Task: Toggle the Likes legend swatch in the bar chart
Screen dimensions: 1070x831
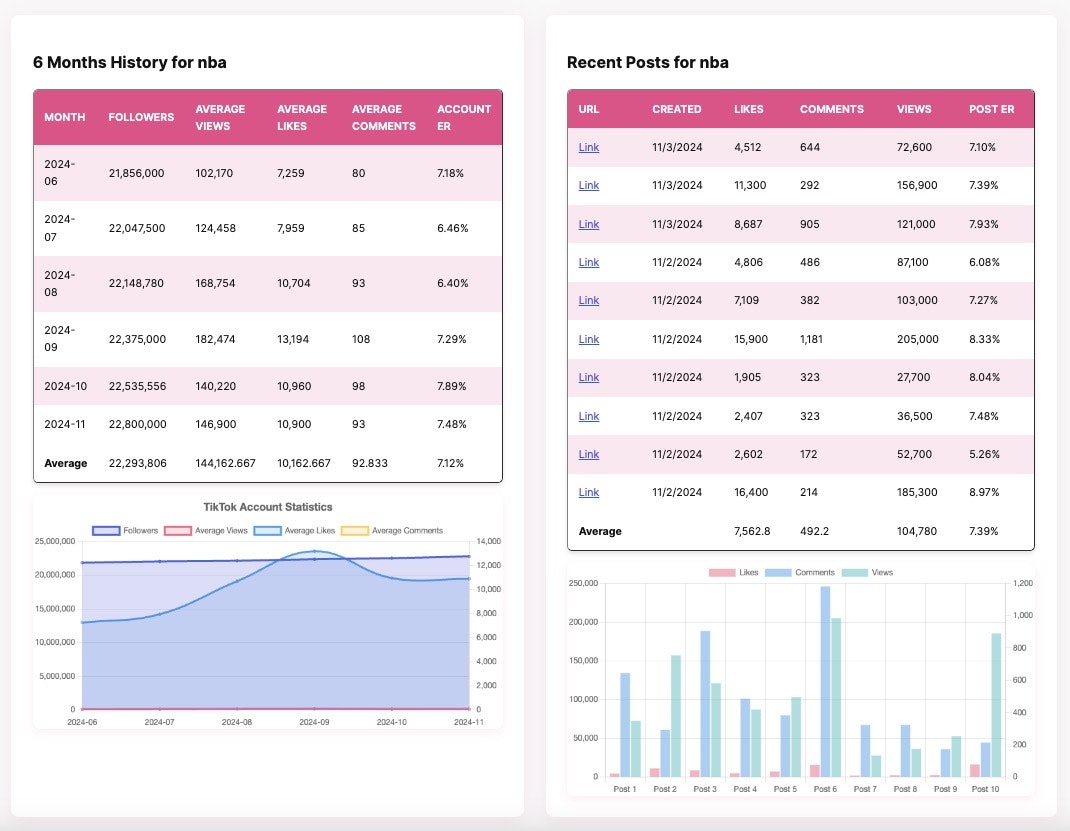Action: 722,573
